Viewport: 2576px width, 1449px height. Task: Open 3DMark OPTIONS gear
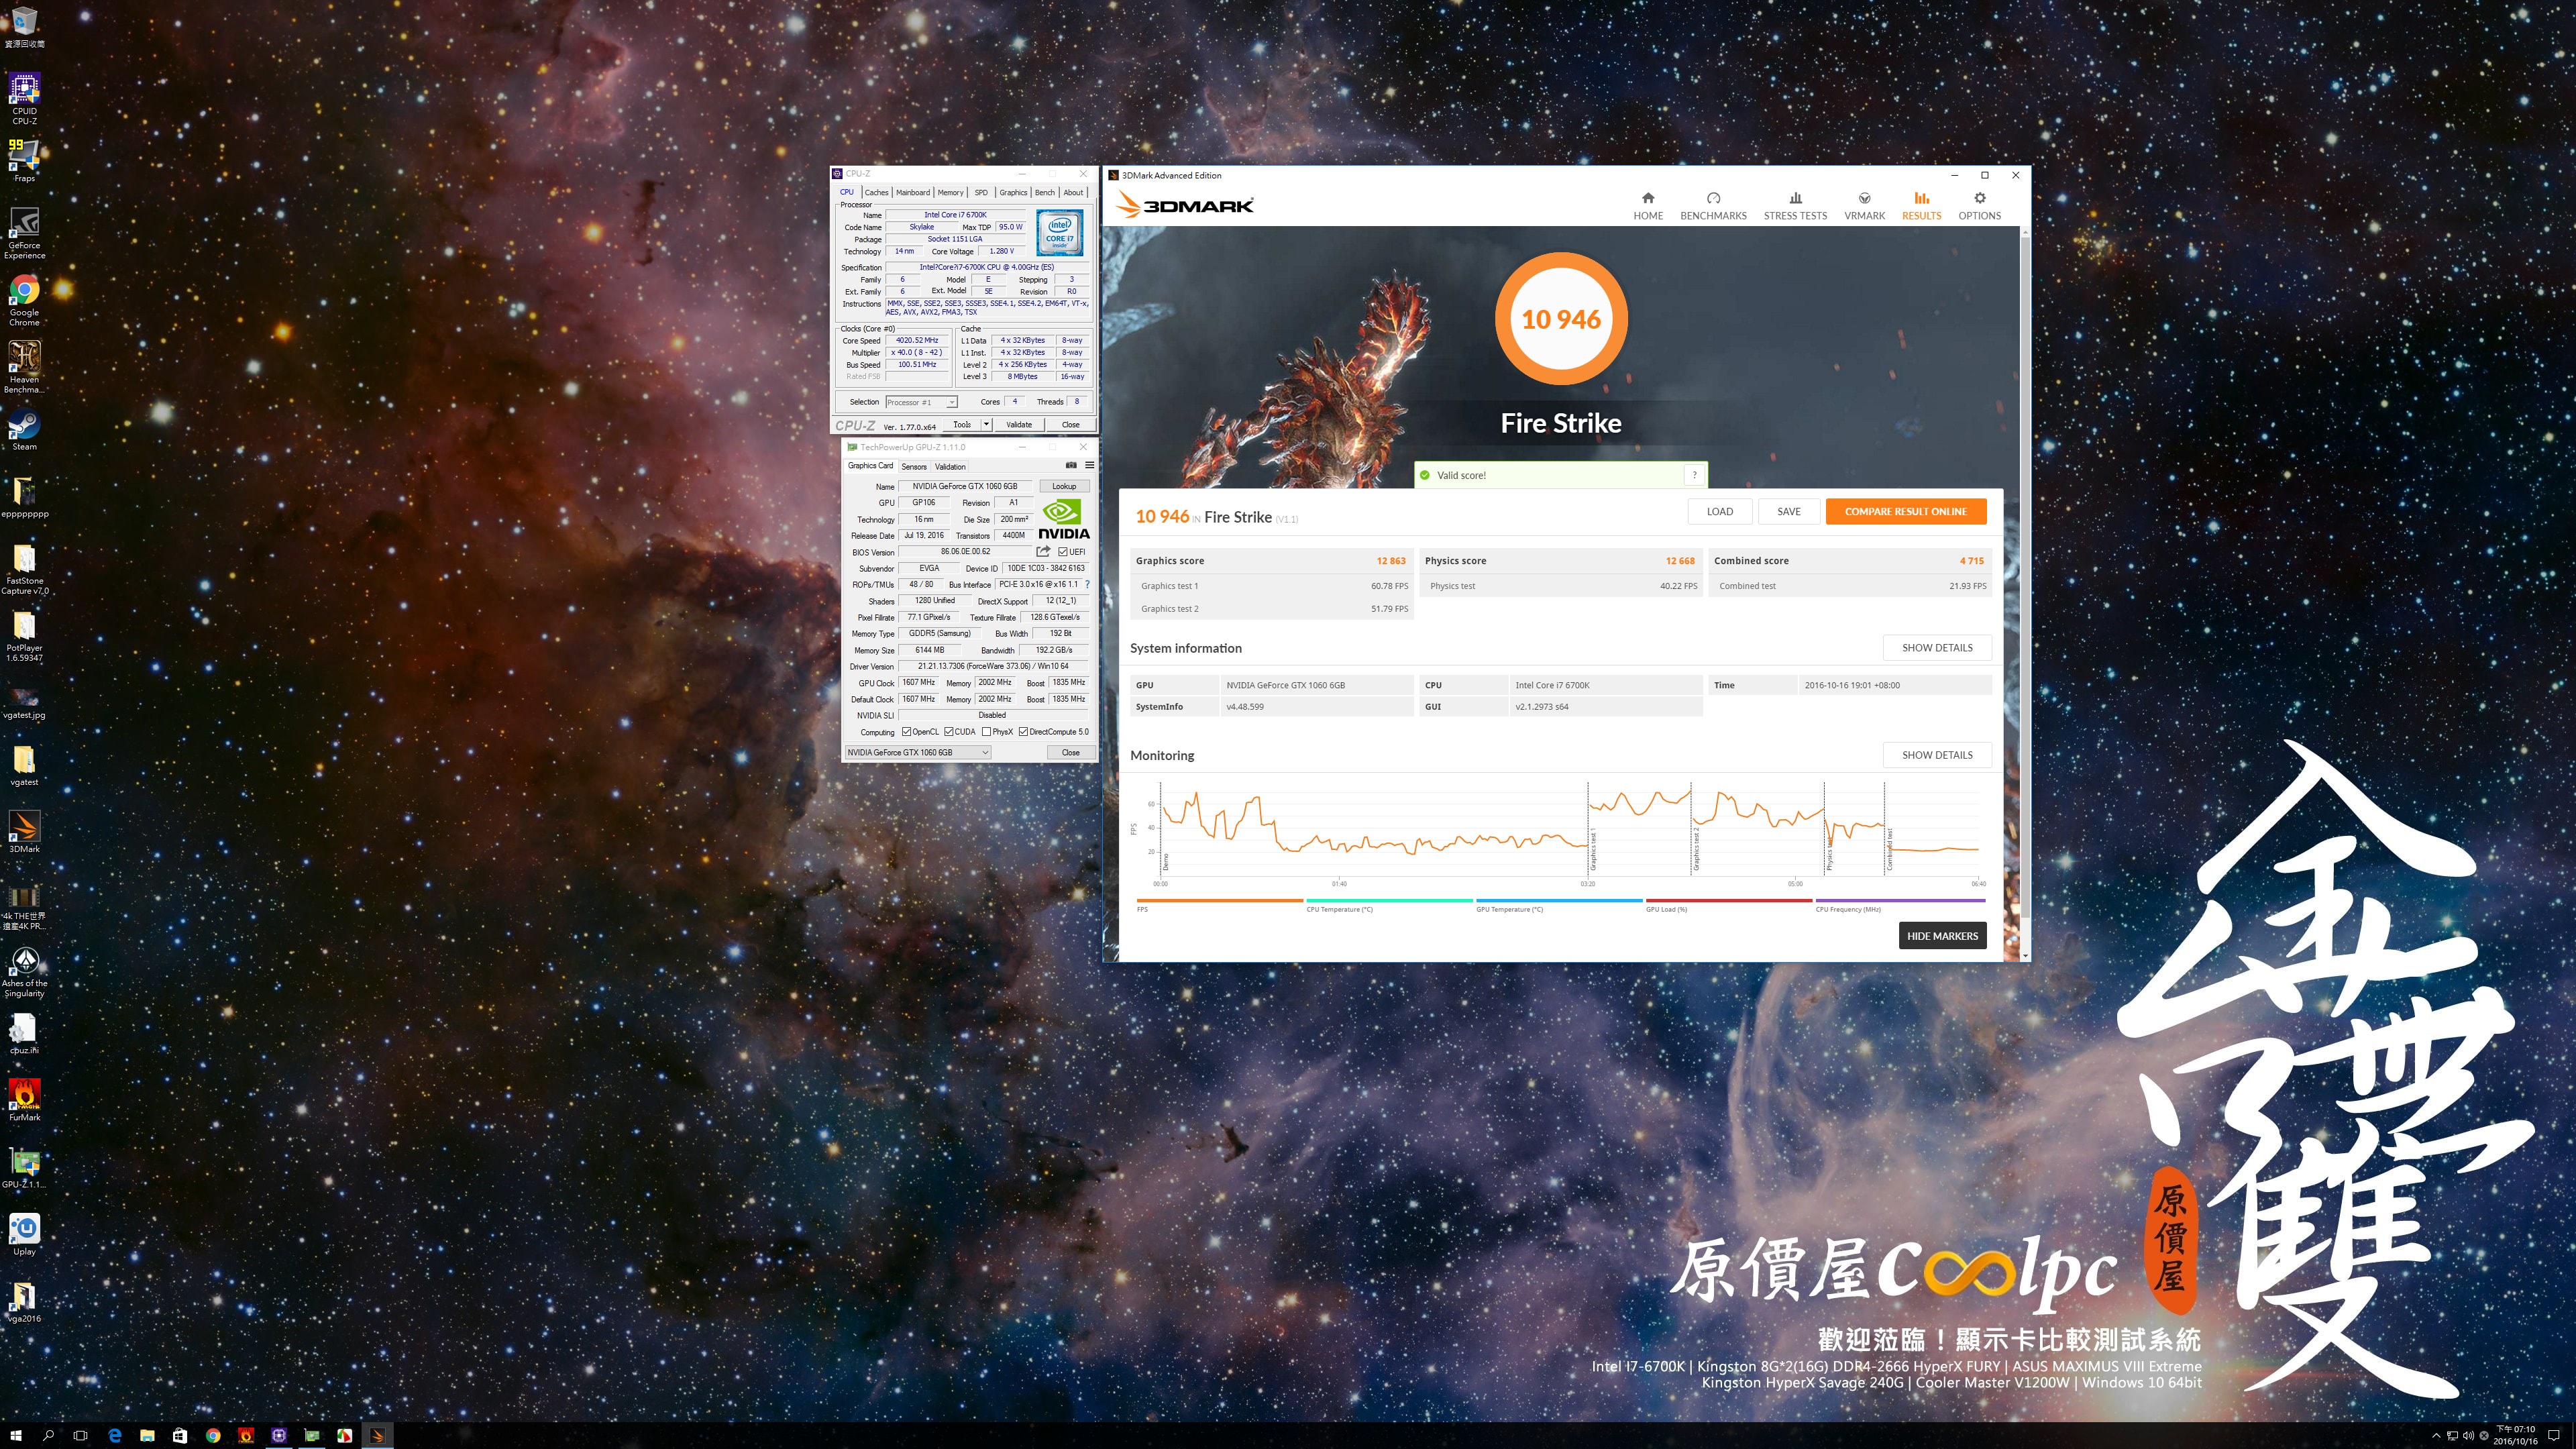click(1979, 206)
